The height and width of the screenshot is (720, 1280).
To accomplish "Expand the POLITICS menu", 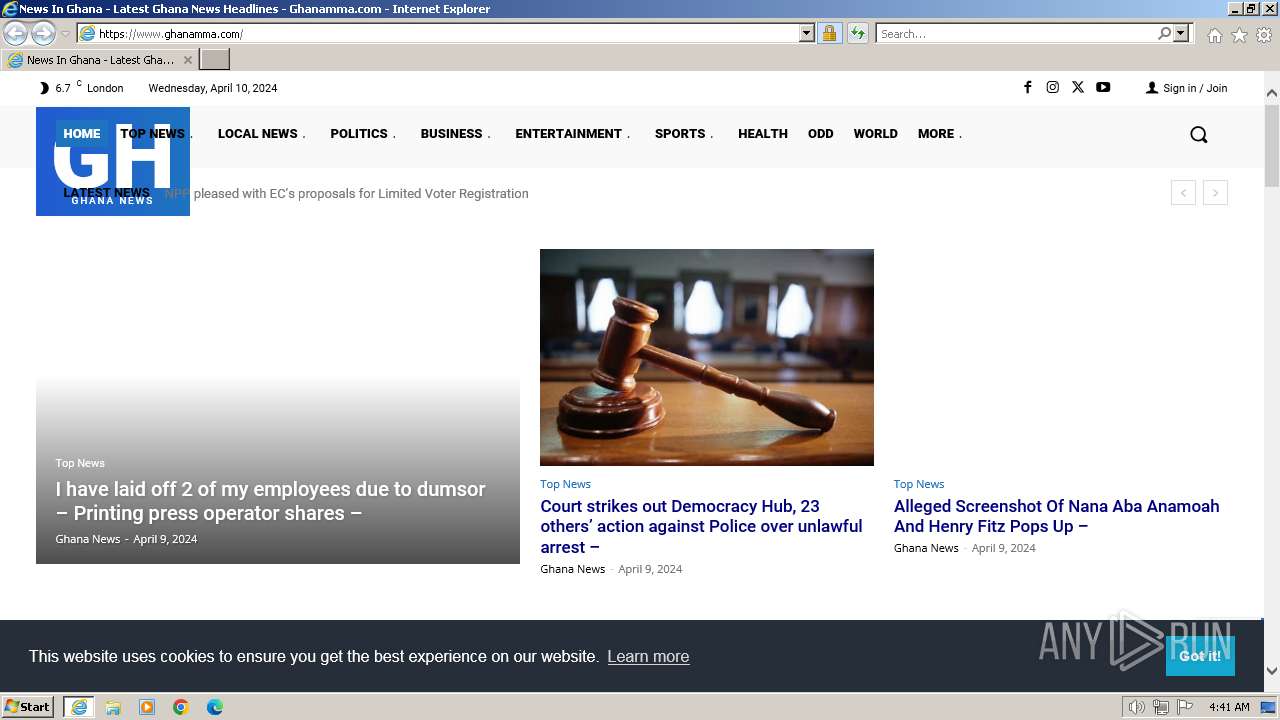I will [x=363, y=133].
